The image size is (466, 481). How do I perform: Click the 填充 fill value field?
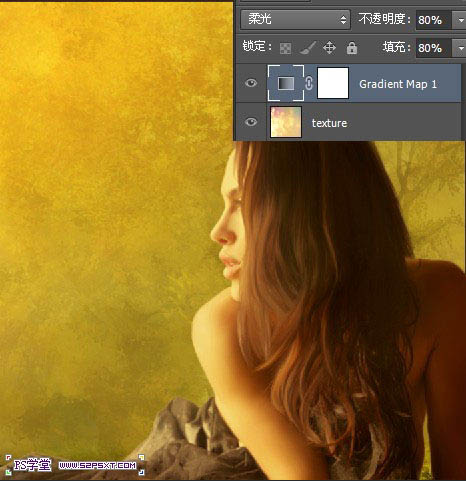(434, 48)
